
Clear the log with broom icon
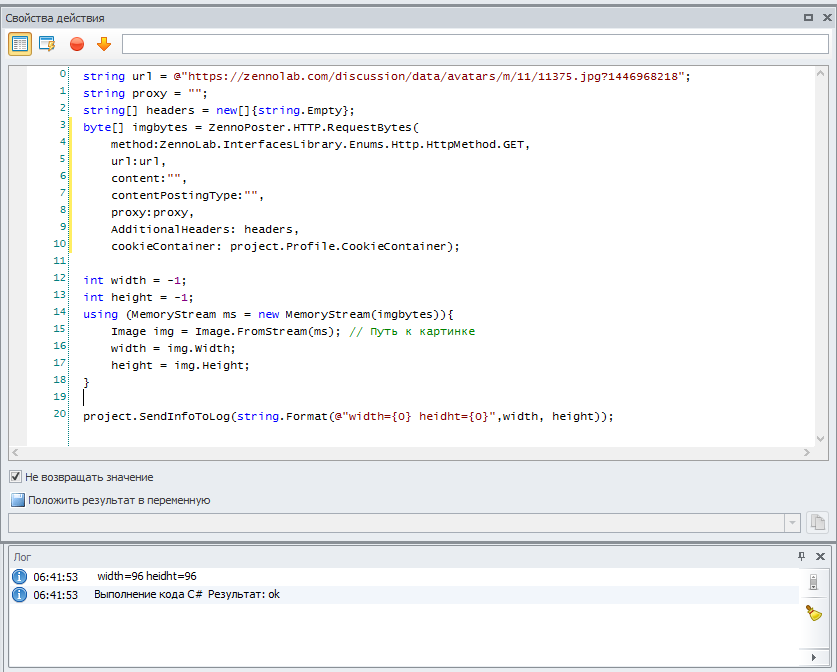pyautogui.click(x=814, y=612)
